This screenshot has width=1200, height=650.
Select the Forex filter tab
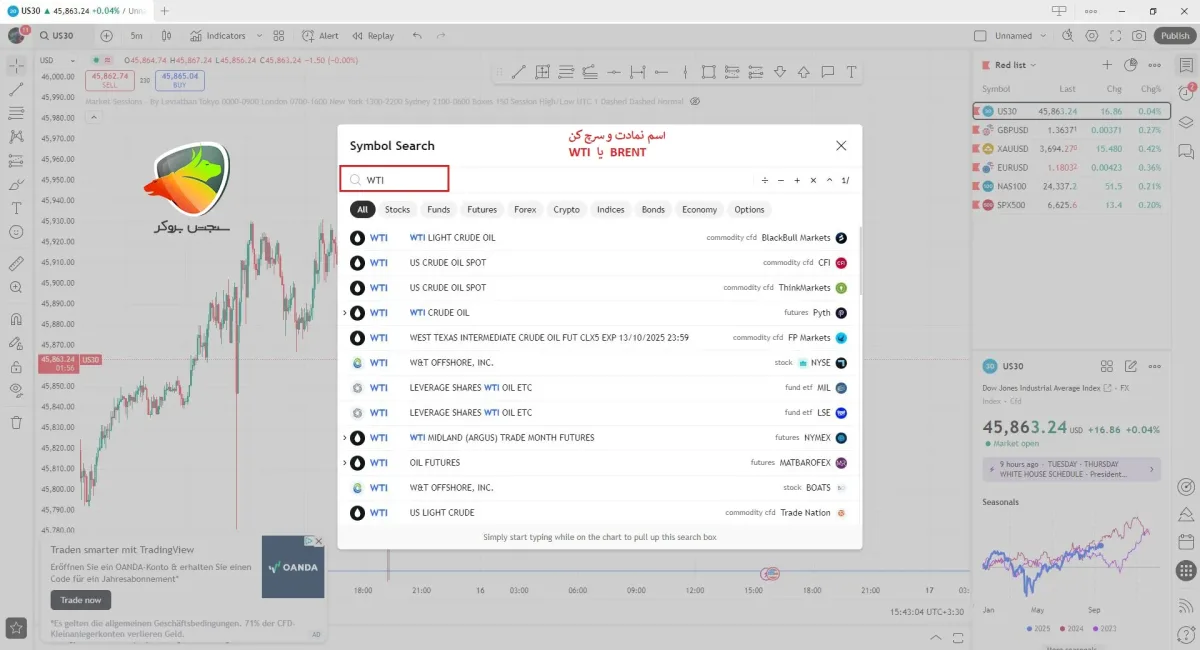pyautogui.click(x=525, y=210)
